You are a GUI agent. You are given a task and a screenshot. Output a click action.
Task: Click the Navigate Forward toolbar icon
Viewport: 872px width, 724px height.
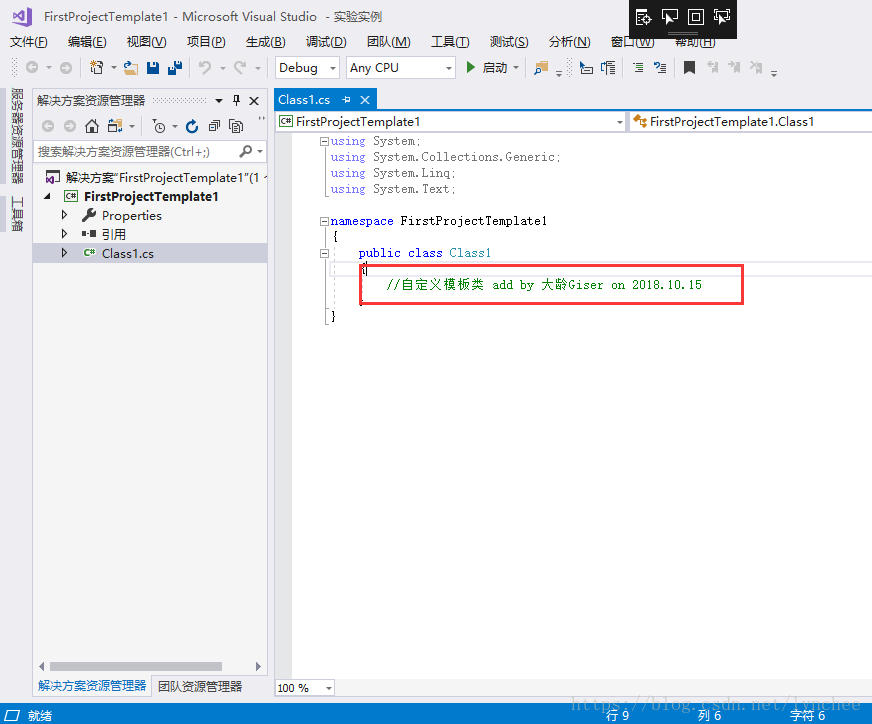click(x=66, y=68)
